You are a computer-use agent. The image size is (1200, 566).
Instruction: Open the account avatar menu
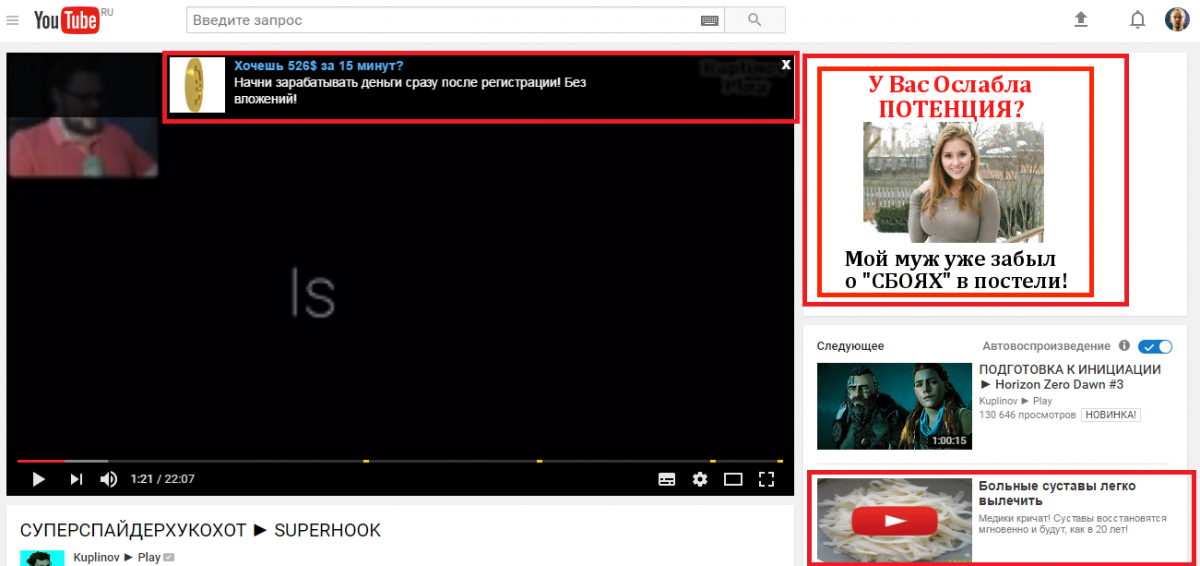coord(1177,19)
